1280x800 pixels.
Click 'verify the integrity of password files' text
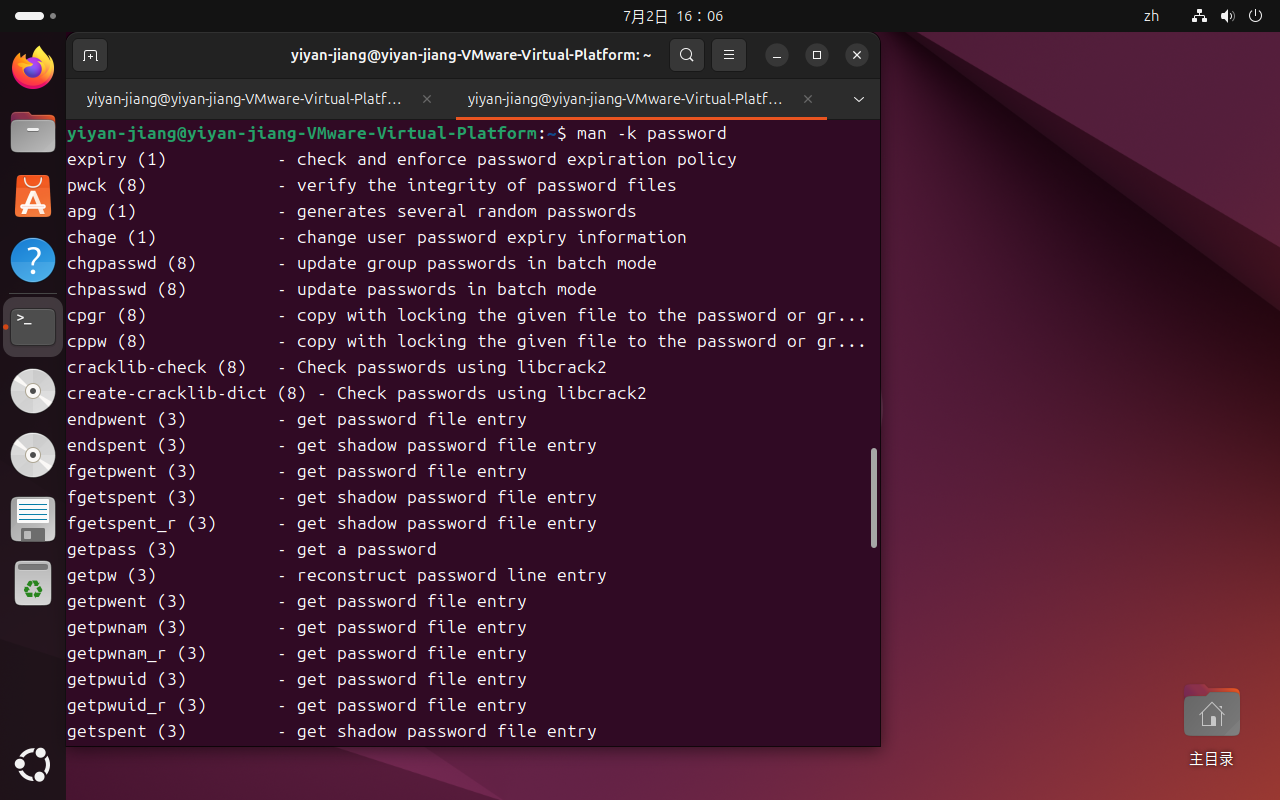pyautogui.click(x=487, y=185)
